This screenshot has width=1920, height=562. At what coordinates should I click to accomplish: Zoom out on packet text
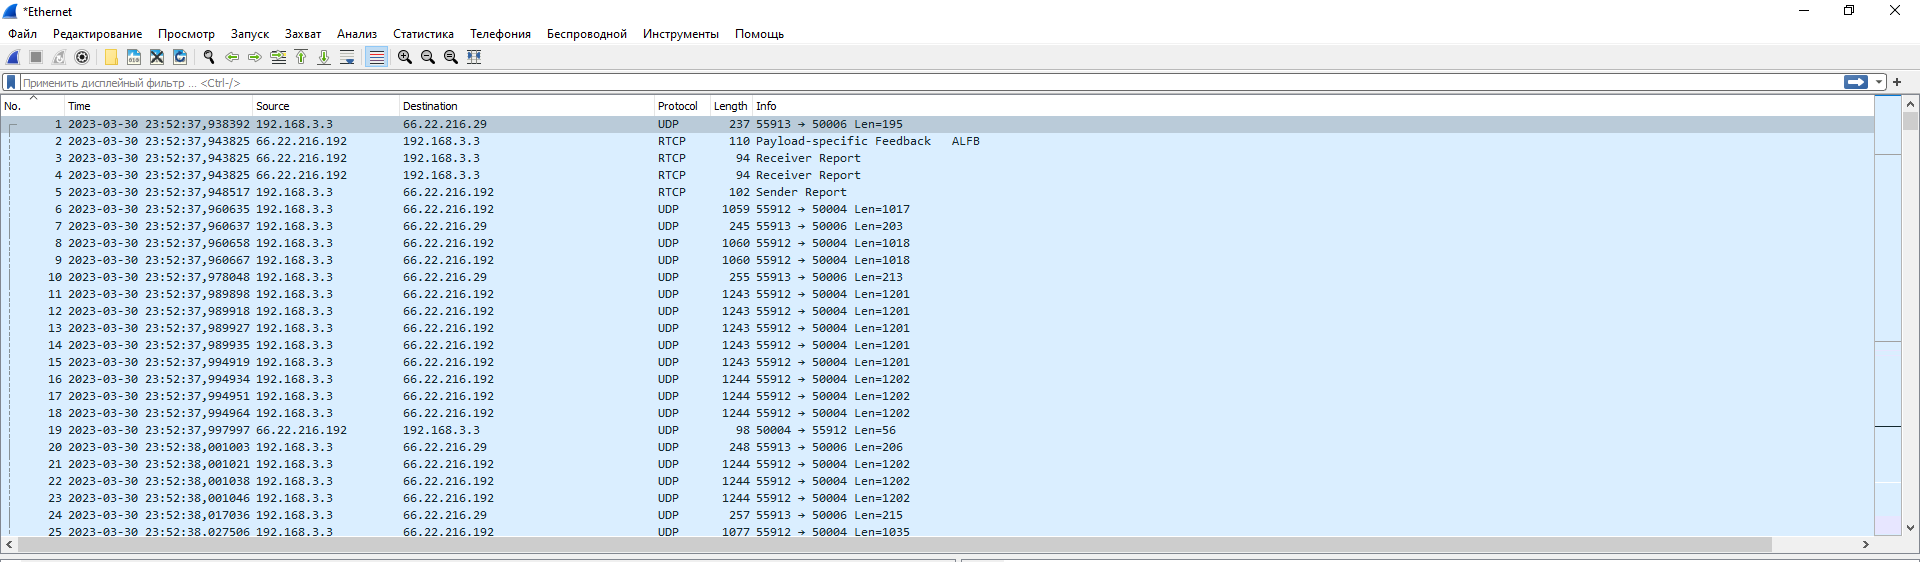click(x=428, y=57)
